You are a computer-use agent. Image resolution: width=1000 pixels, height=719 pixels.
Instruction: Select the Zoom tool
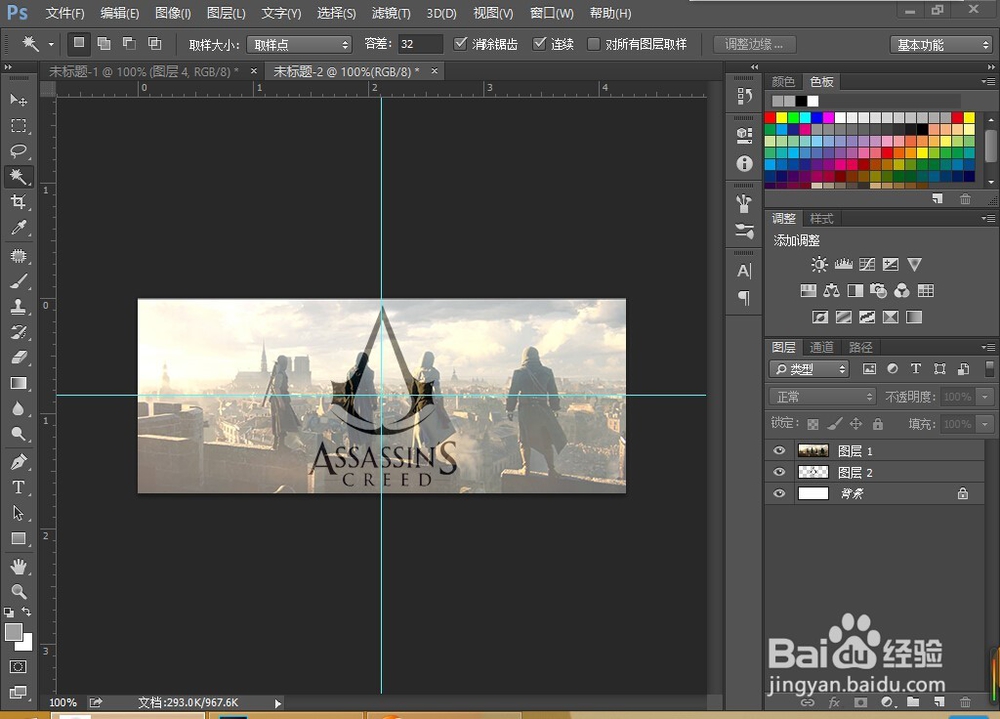18,592
